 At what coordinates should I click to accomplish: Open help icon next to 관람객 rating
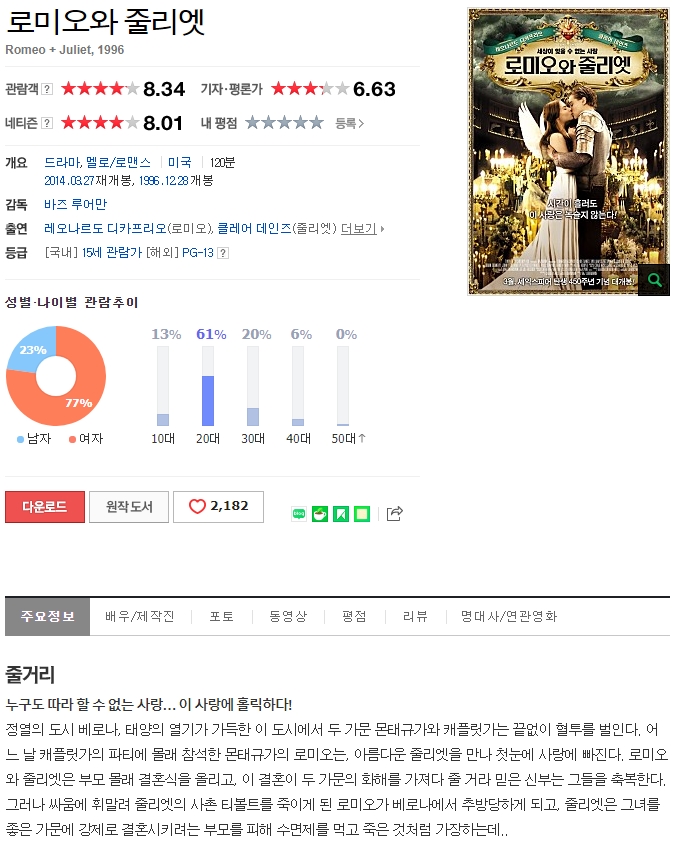coord(48,88)
